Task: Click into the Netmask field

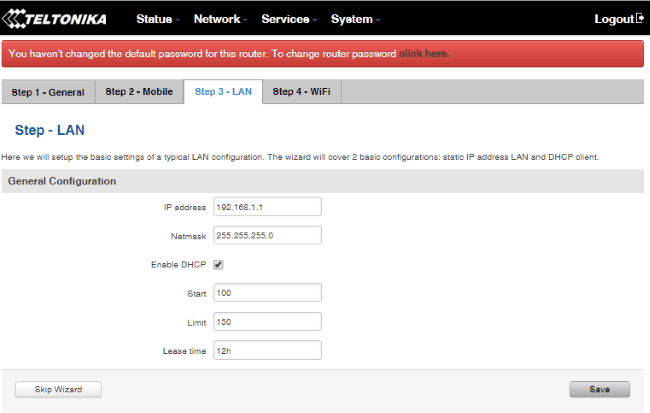Action: click(x=267, y=236)
